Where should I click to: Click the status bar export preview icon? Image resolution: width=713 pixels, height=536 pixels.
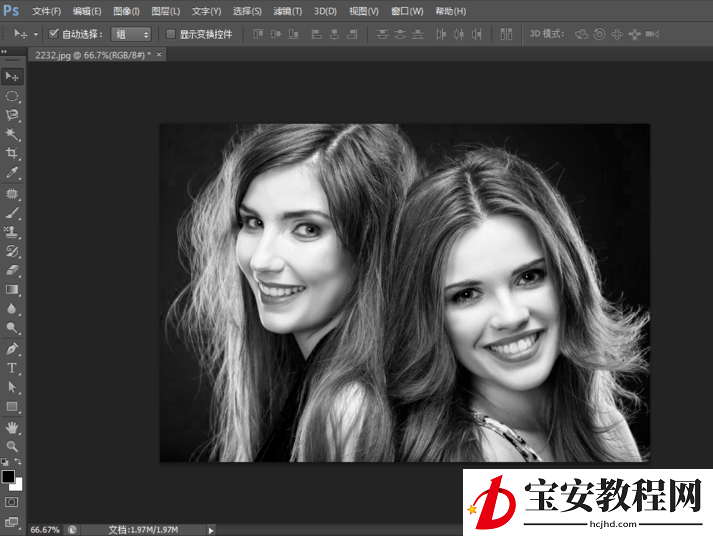click(72, 530)
